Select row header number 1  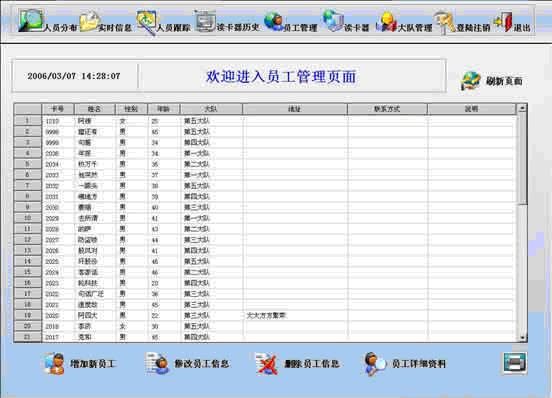(x=27, y=121)
